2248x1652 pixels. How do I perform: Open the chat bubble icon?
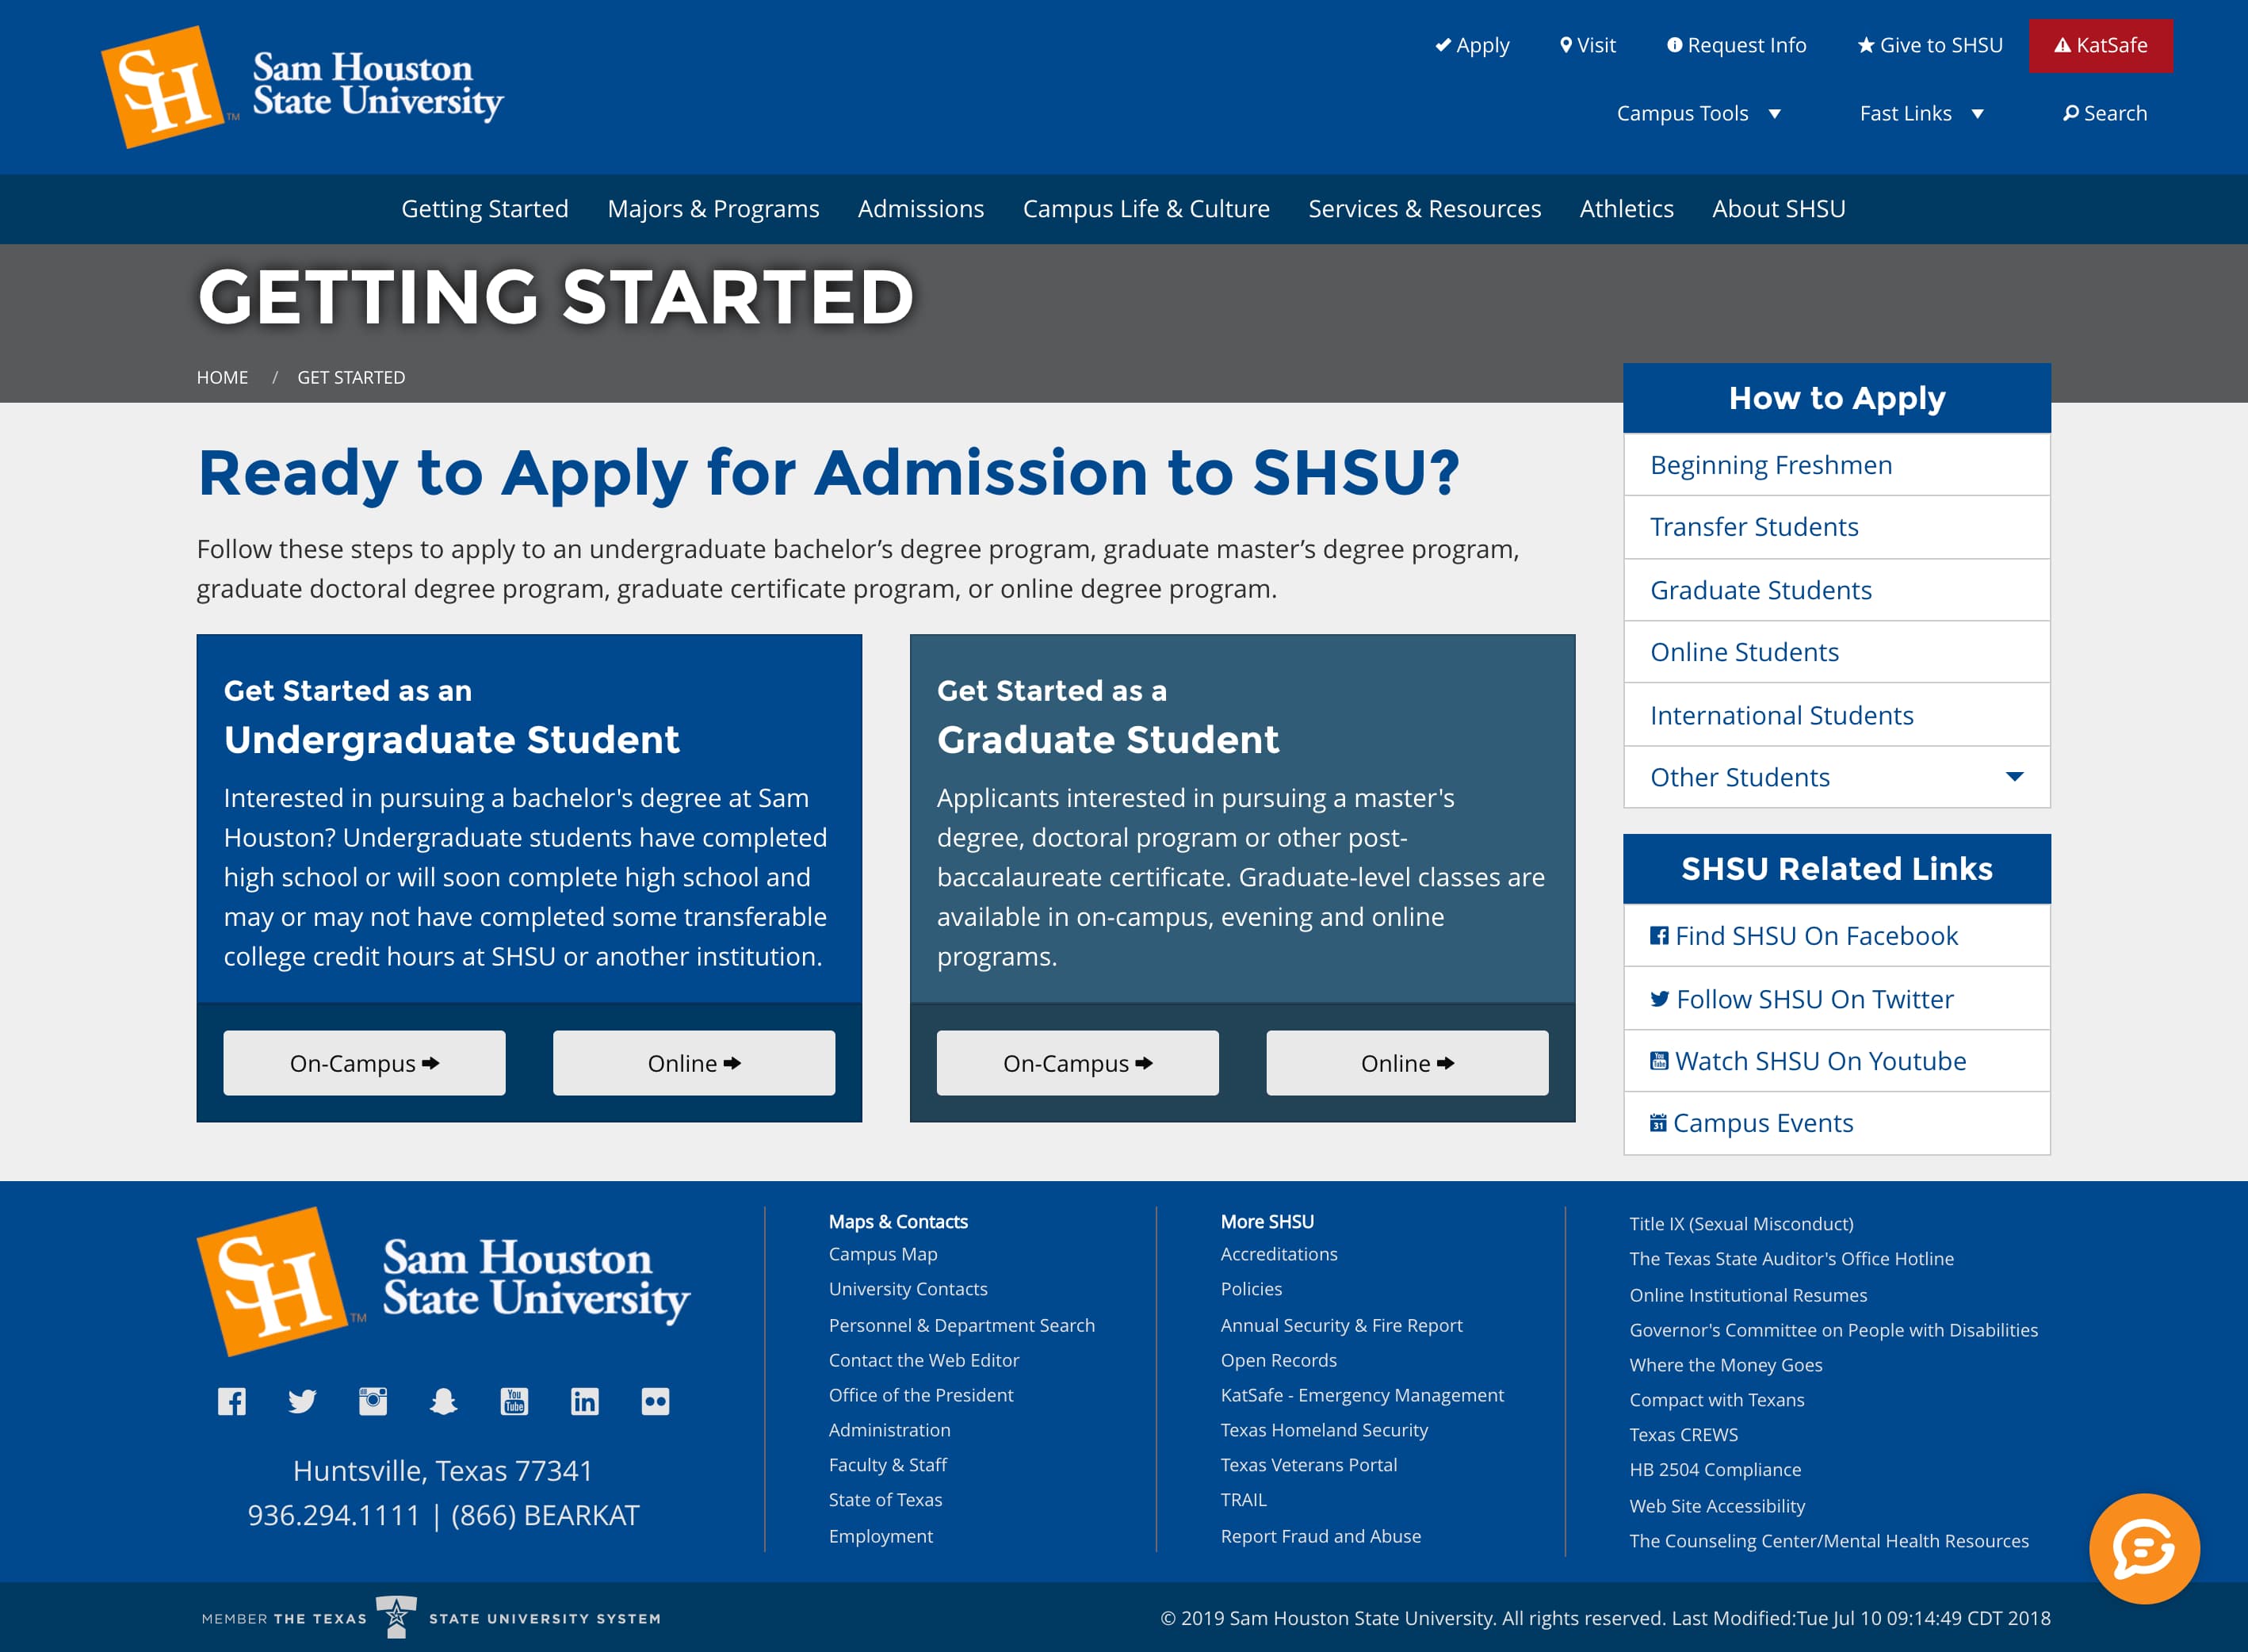pyautogui.click(x=2144, y=1548)
